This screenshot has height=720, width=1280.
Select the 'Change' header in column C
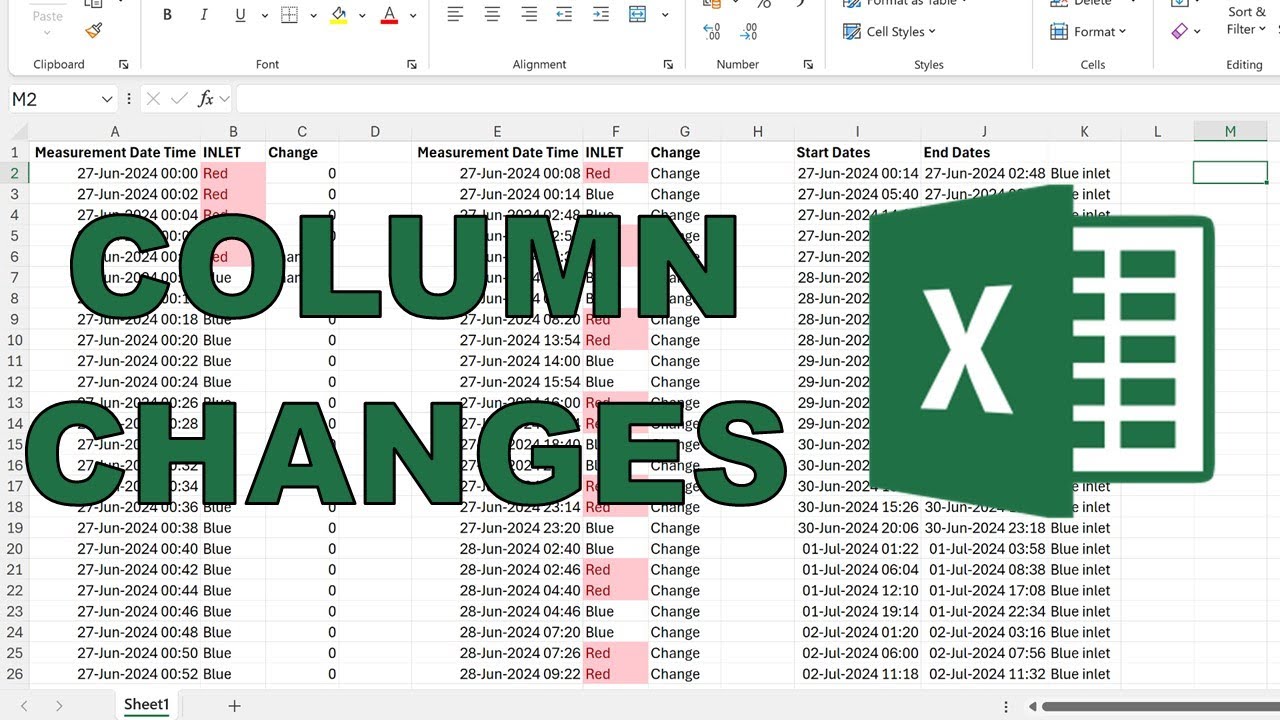pyautogui.click(x=302, y=152)
